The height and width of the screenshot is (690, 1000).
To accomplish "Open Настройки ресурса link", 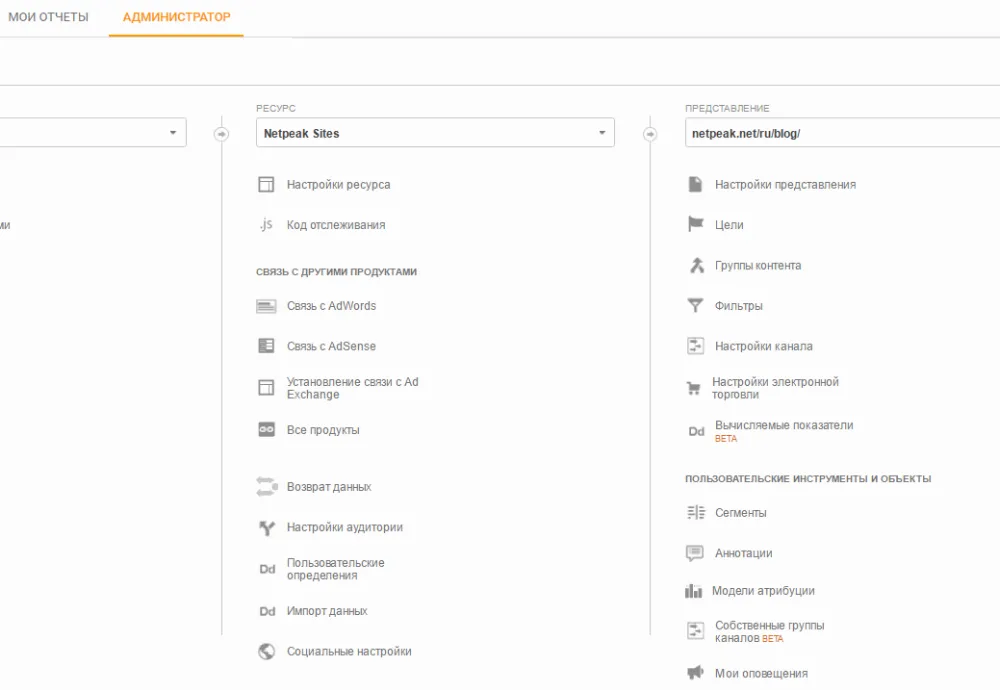I will (338, 184).
